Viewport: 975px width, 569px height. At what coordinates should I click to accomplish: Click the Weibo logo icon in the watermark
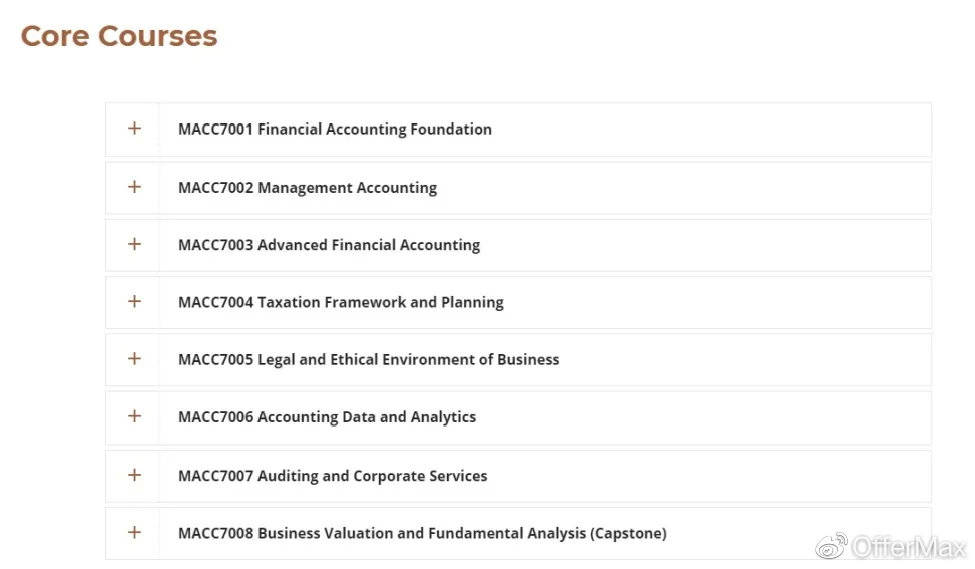click(831, 546)
